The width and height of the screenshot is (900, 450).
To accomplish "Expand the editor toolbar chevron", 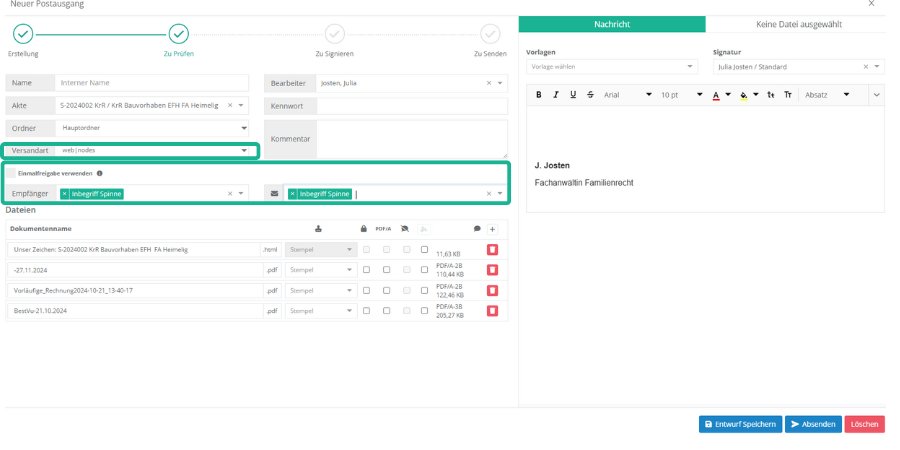I will tap(876, 95).
